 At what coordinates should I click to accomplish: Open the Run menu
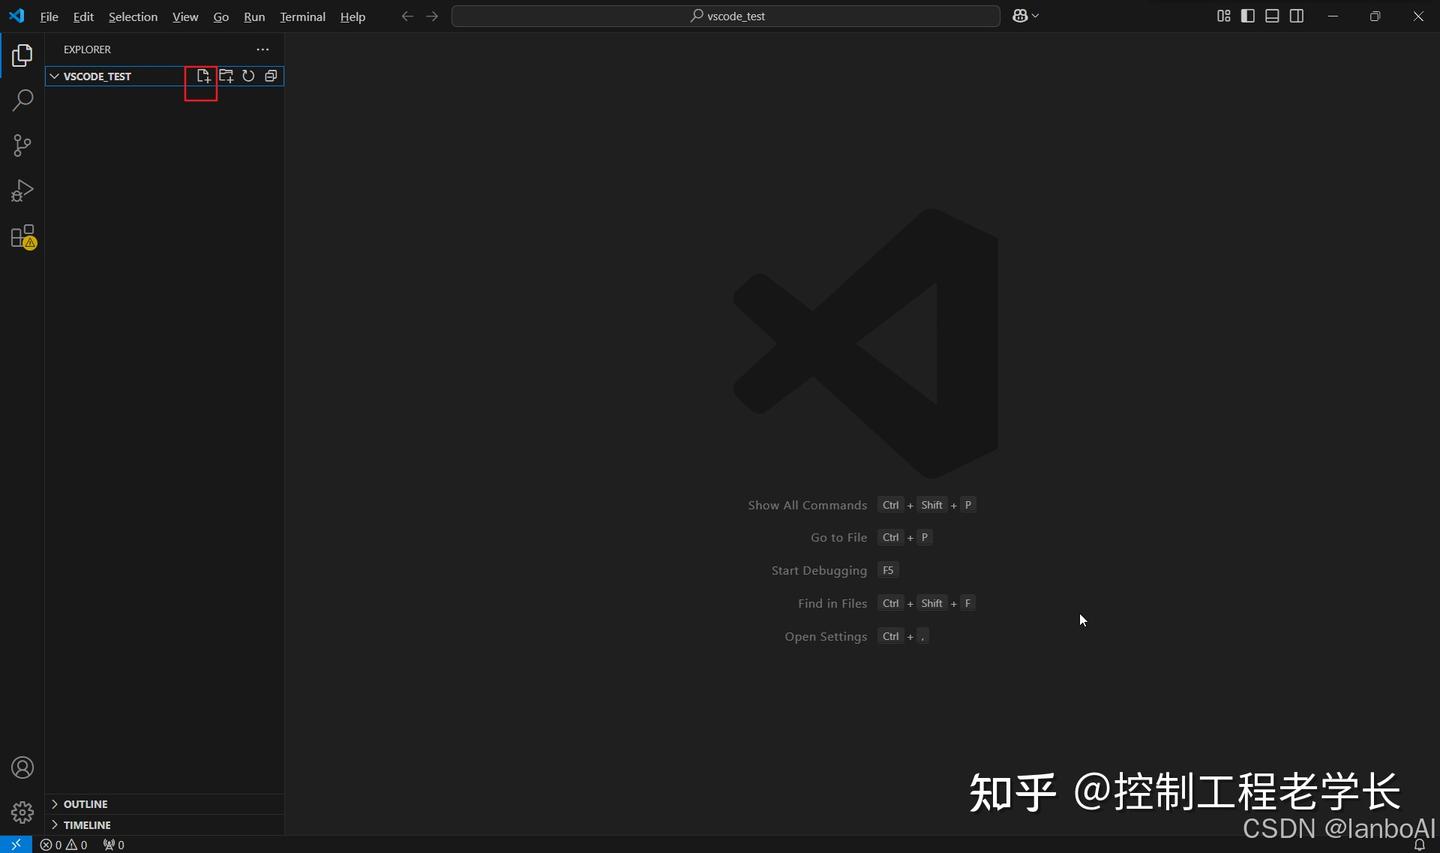pos(254,16)
